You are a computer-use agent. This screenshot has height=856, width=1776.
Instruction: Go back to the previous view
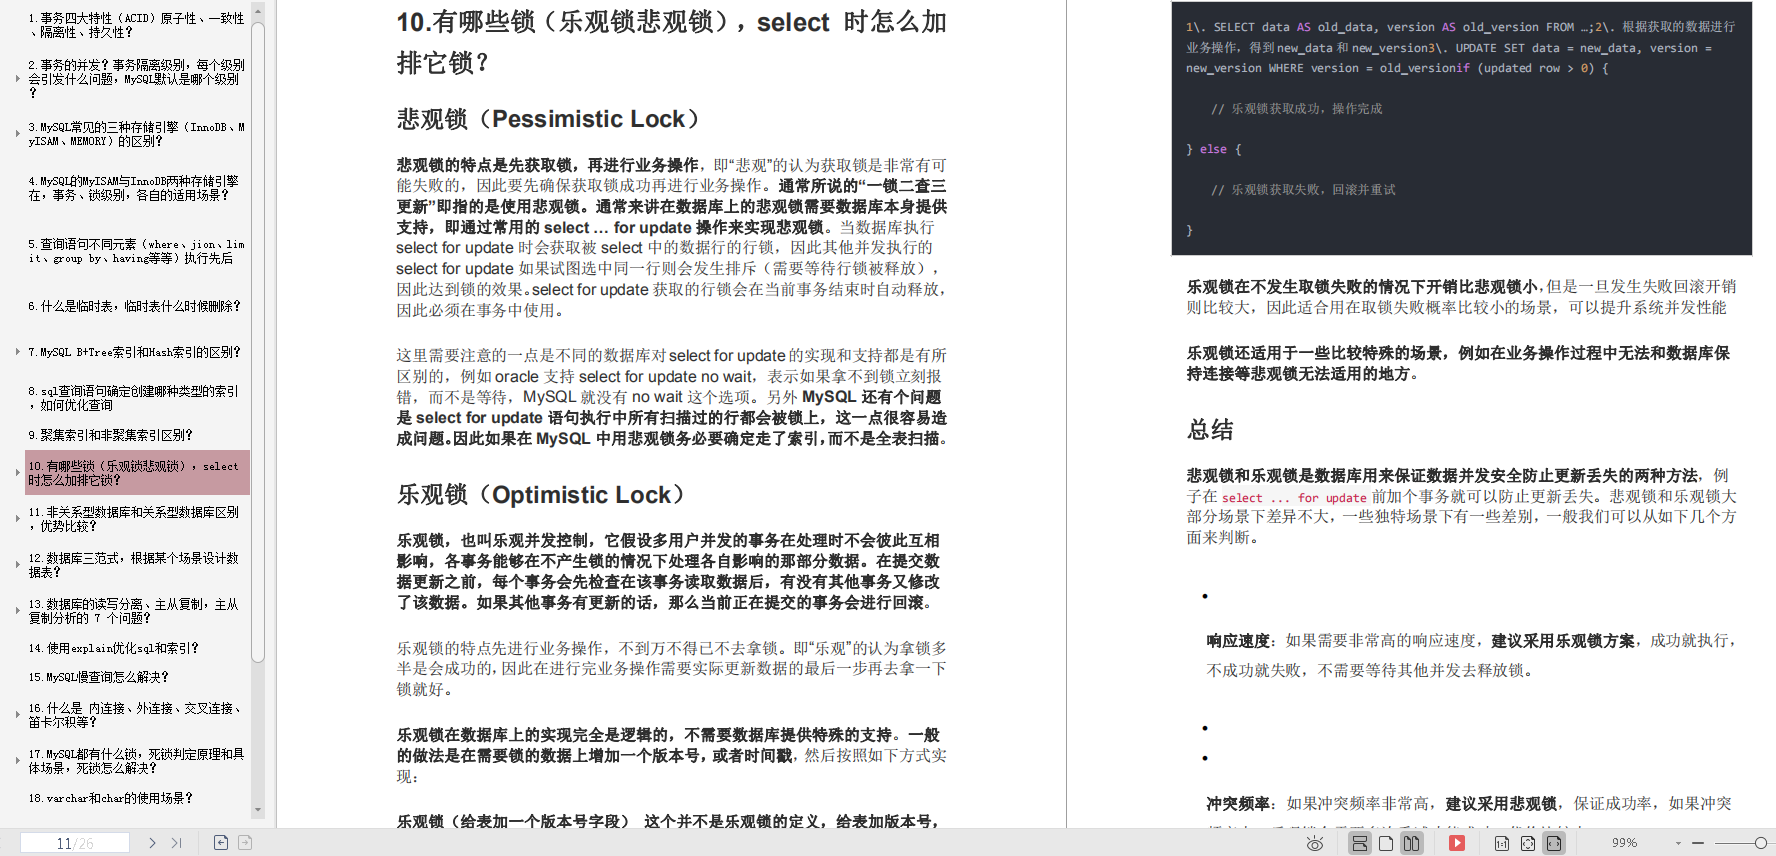(221, 843)
